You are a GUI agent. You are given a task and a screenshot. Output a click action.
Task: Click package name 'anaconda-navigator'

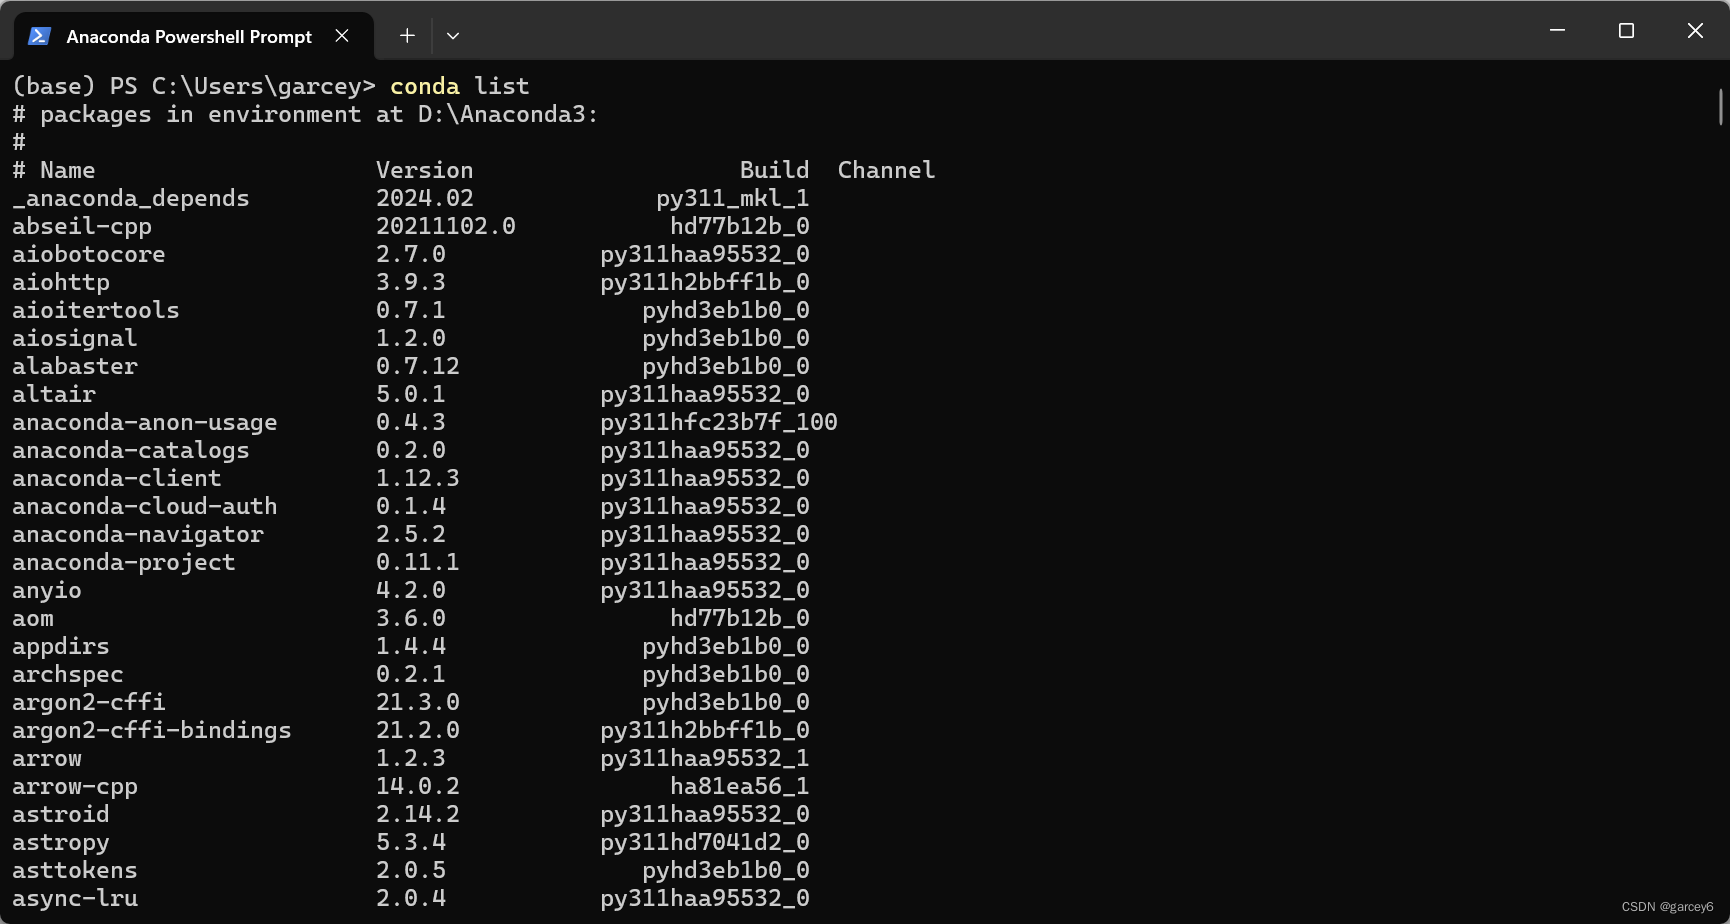[137, 534]
